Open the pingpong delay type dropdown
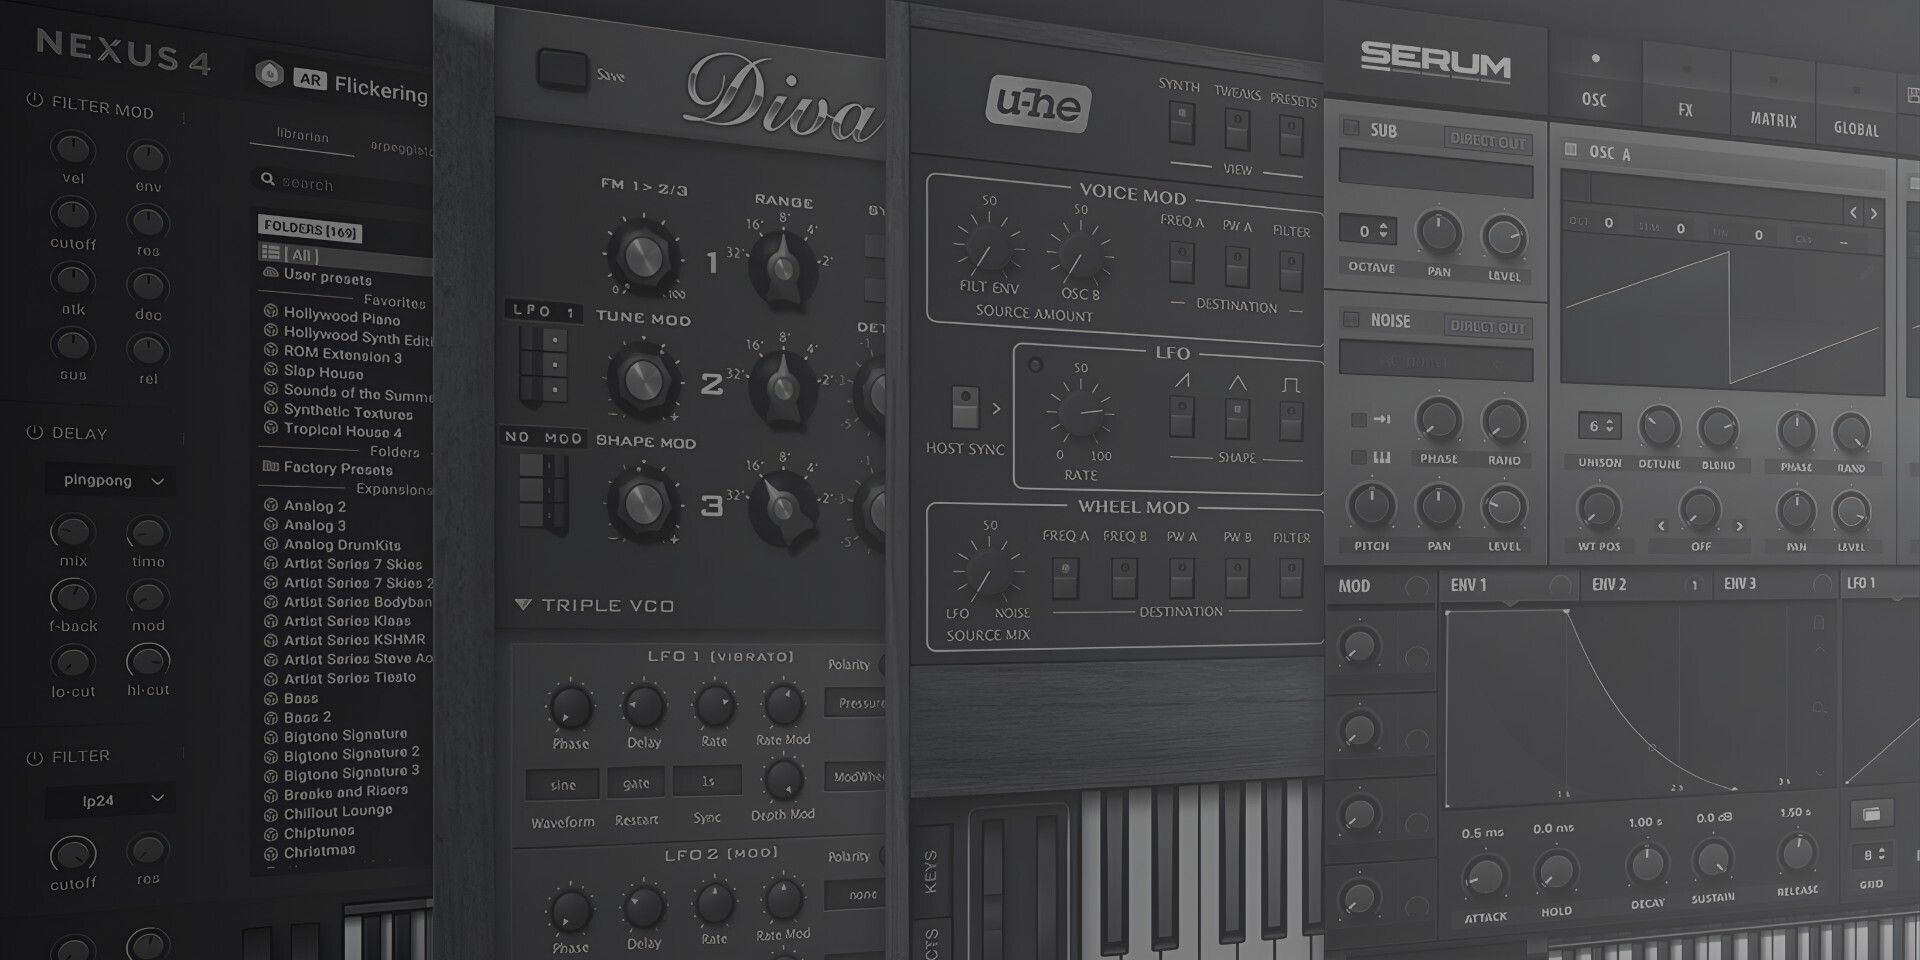Screen dimensions: 1920x960 [x=110, y=480]
